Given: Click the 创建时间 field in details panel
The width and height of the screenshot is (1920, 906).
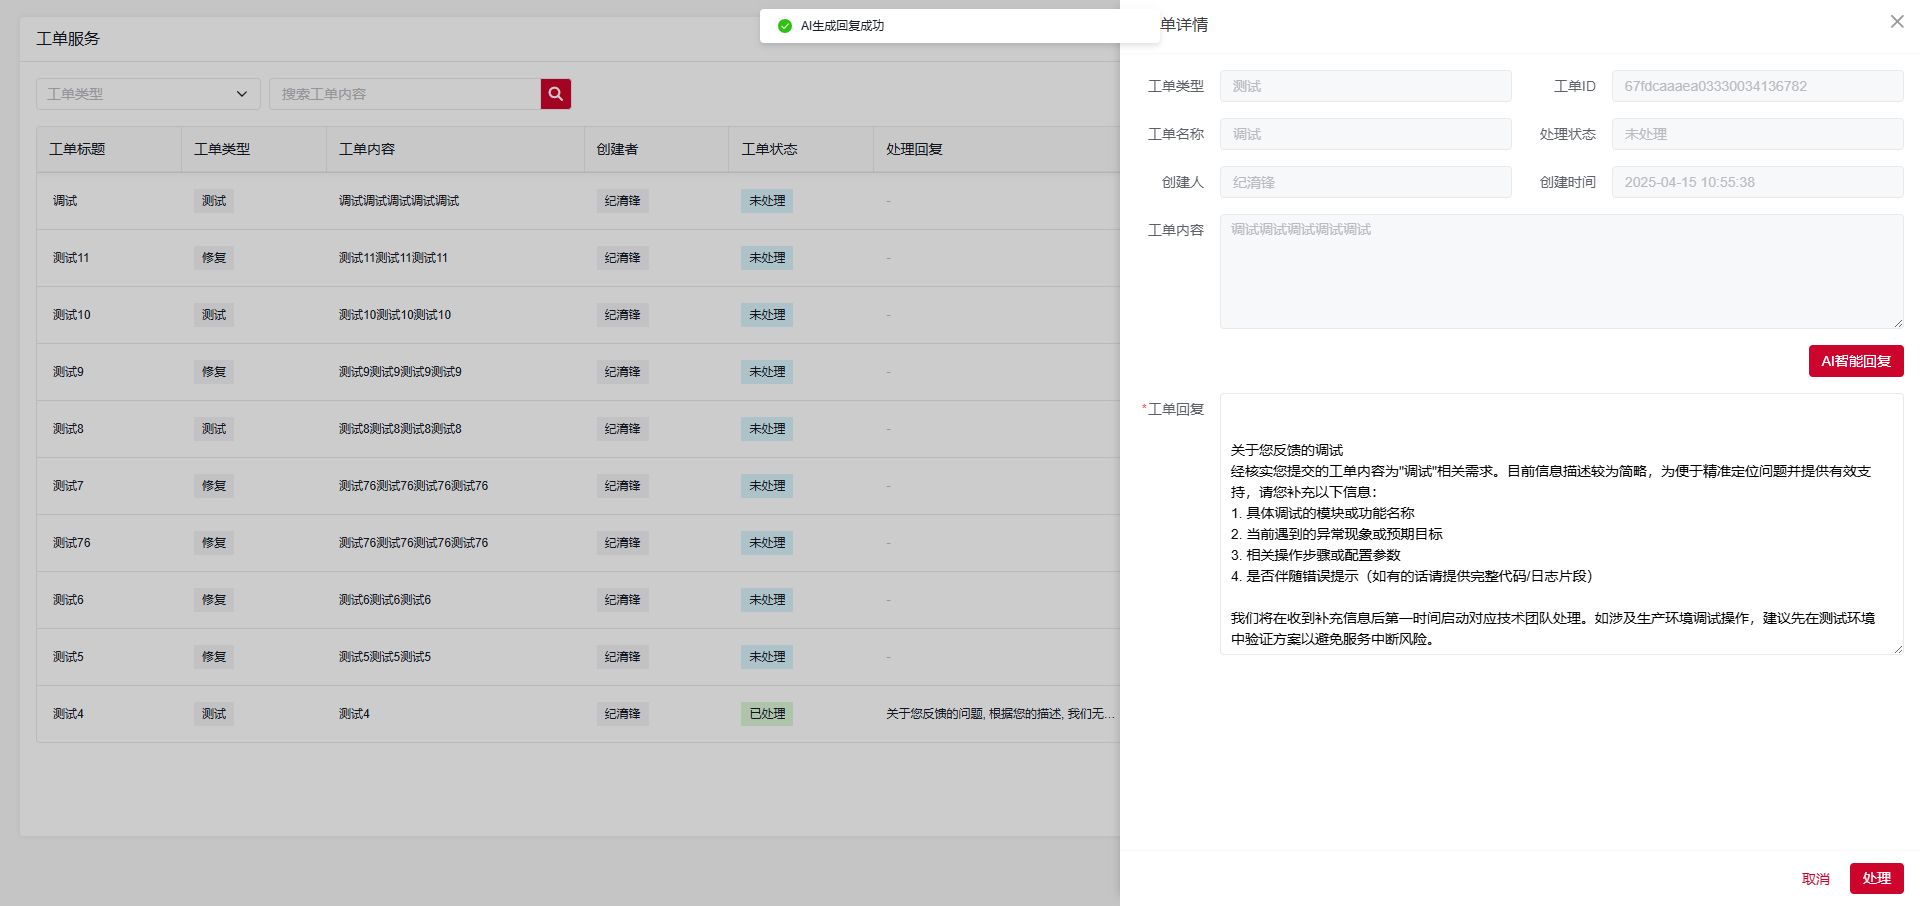Looking at the screenshot, I should (x=1756, y=182).
